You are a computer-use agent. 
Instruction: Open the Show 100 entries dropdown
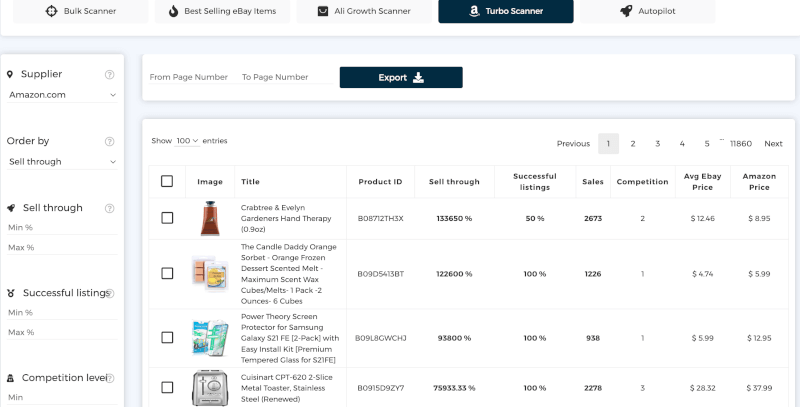tap(187, 141)
